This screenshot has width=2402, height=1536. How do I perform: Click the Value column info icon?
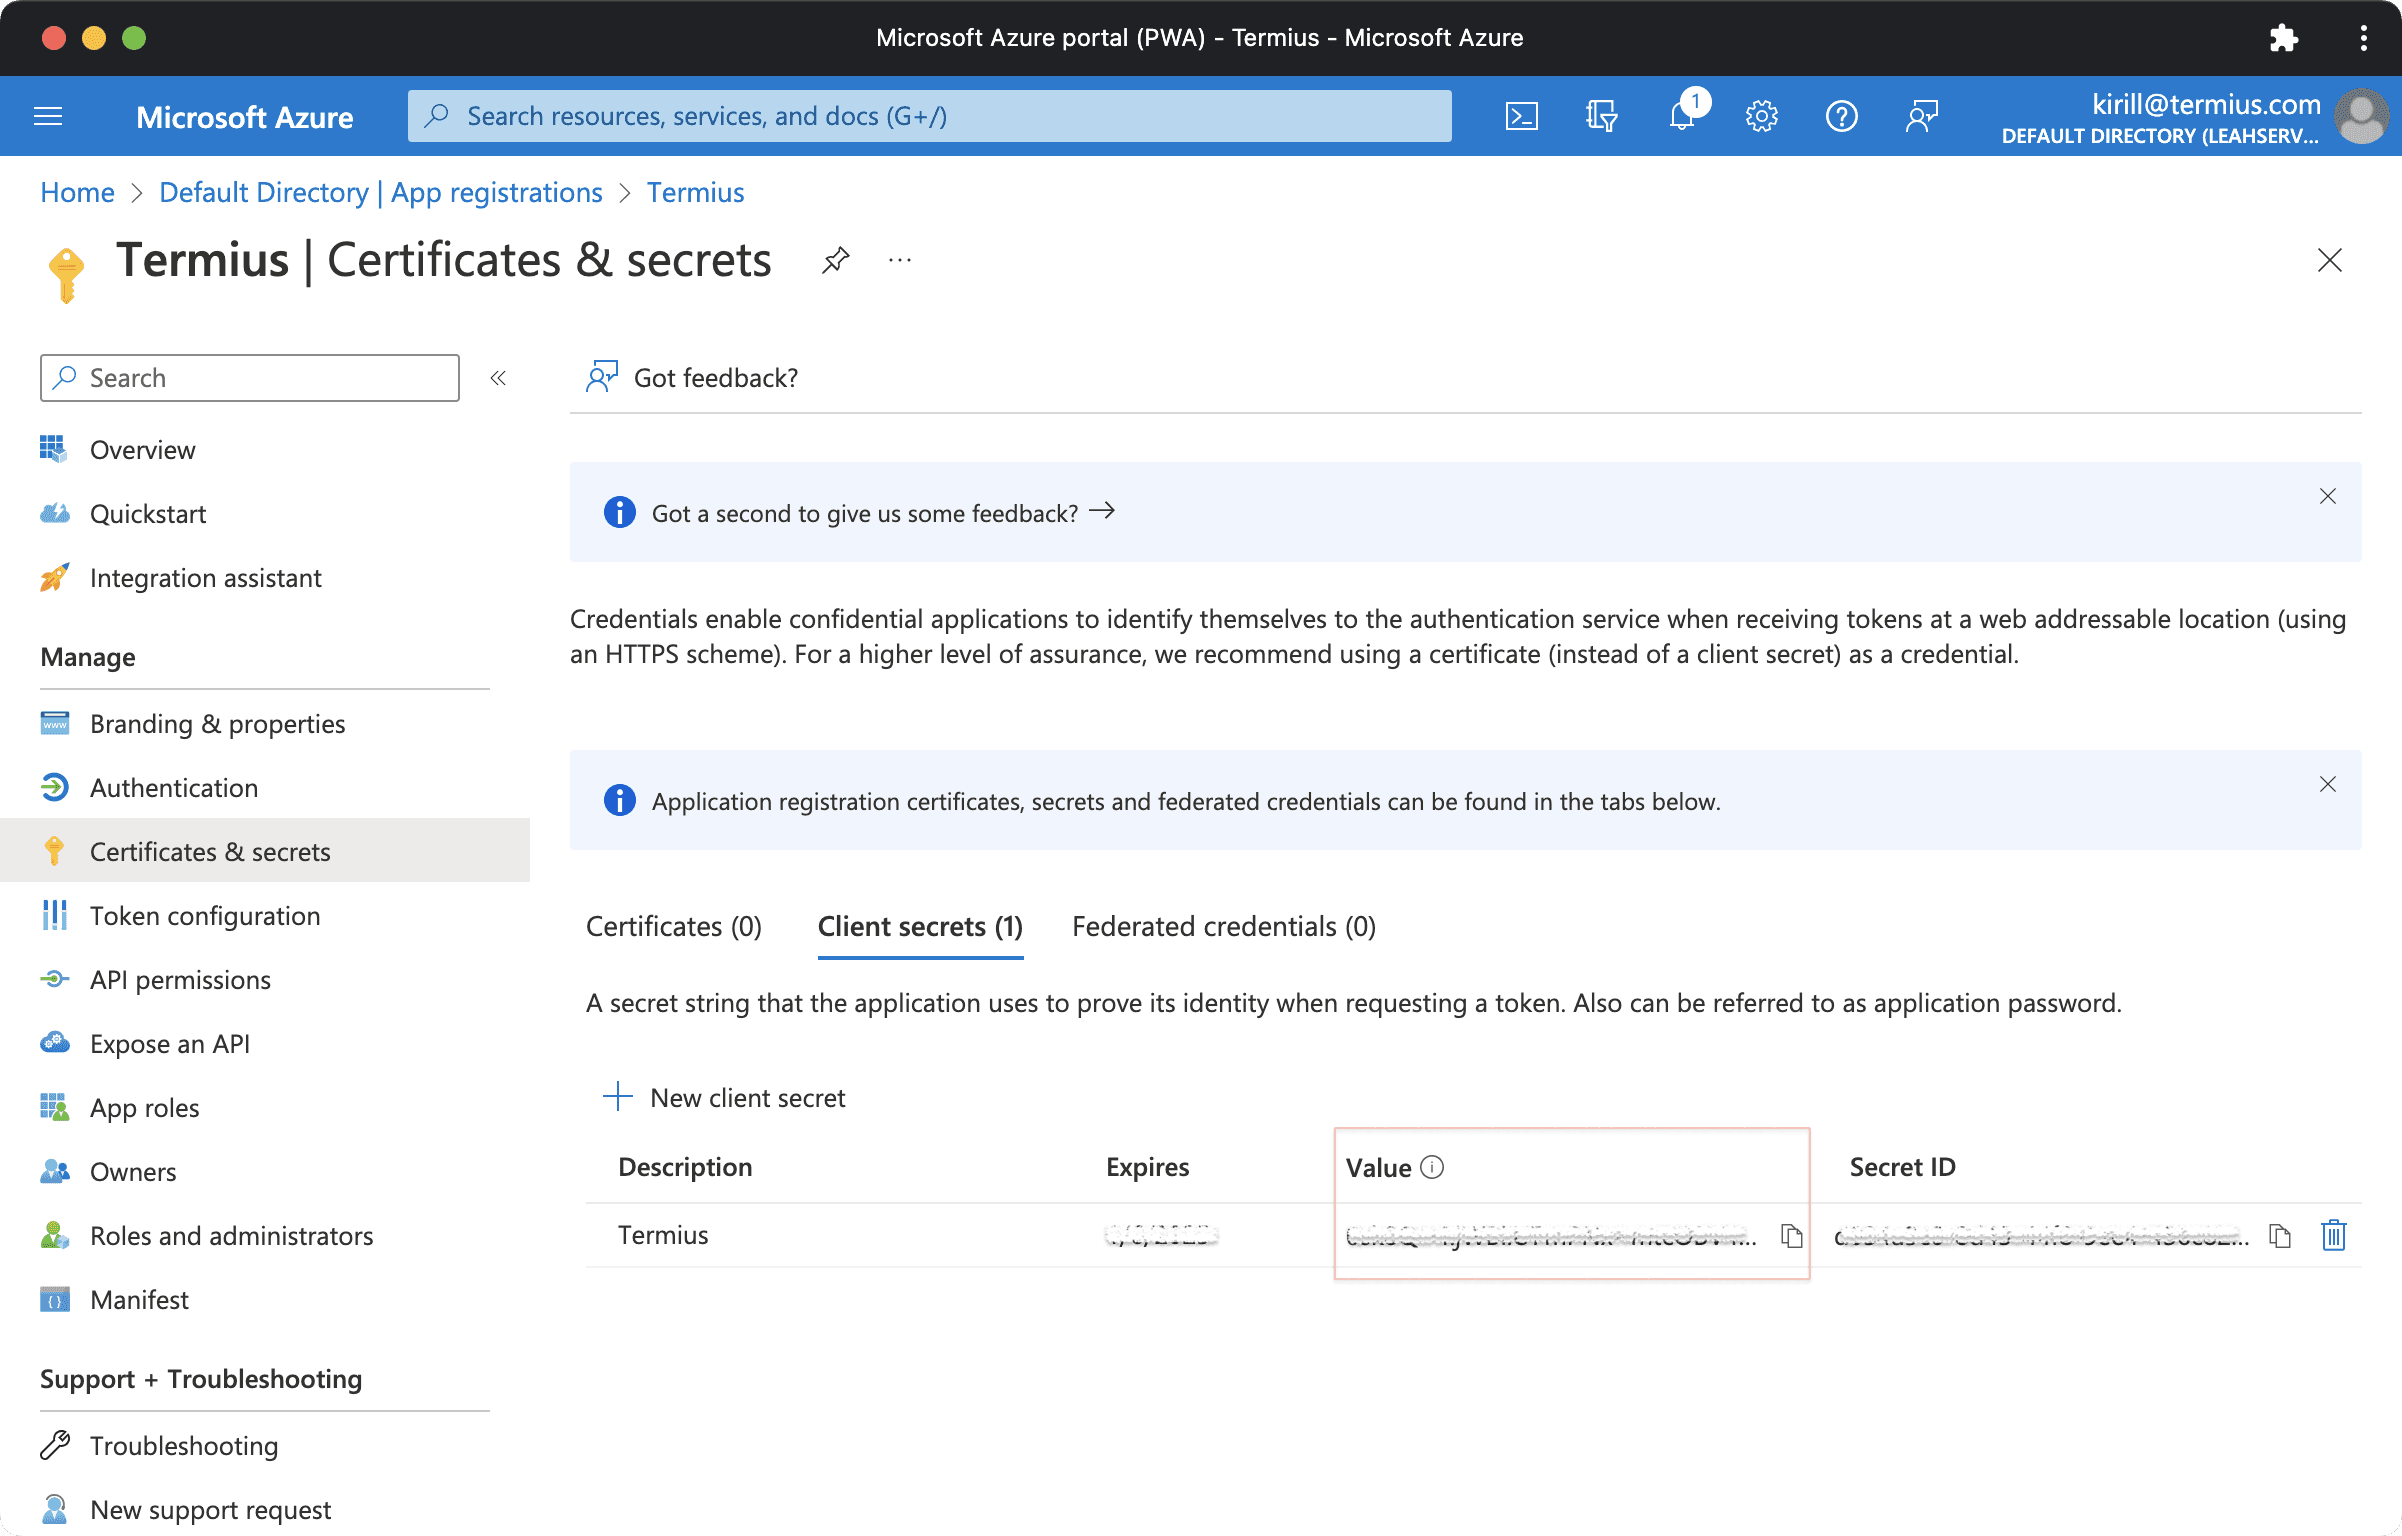point(1432,1167)
